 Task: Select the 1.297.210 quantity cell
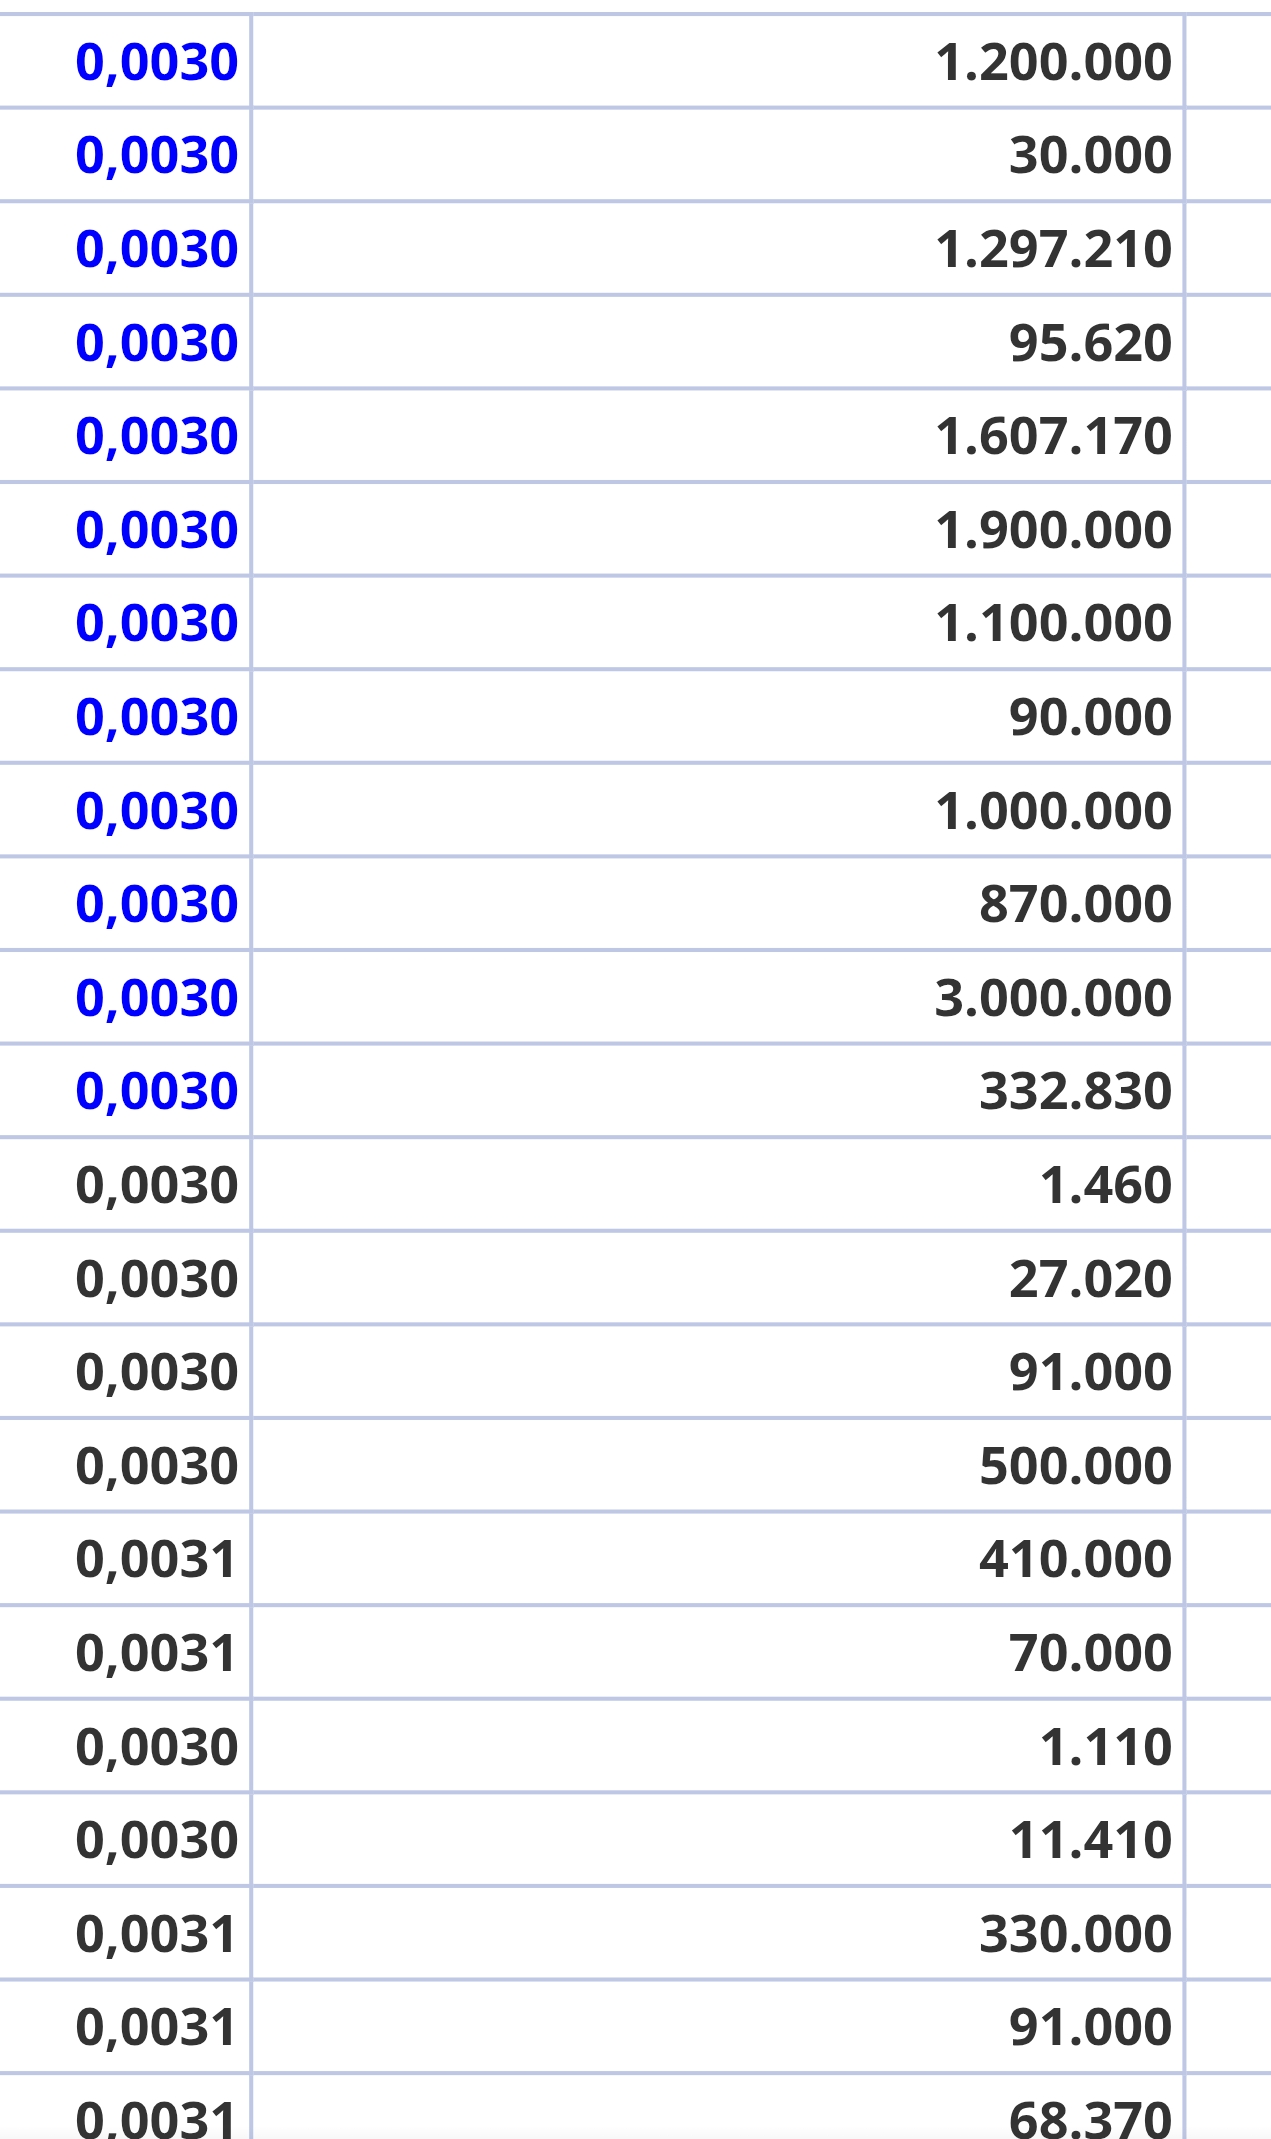[x=718, y=249]
